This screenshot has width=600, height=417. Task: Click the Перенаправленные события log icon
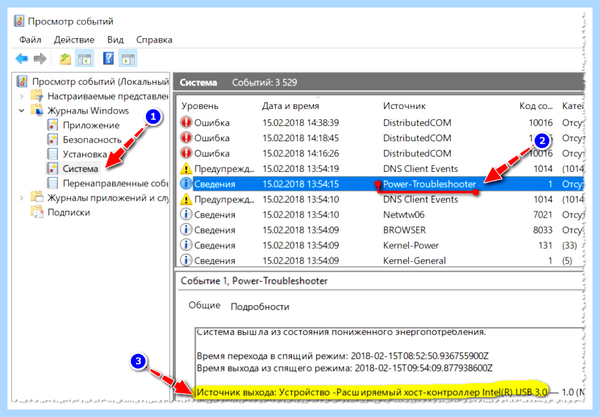52,183
